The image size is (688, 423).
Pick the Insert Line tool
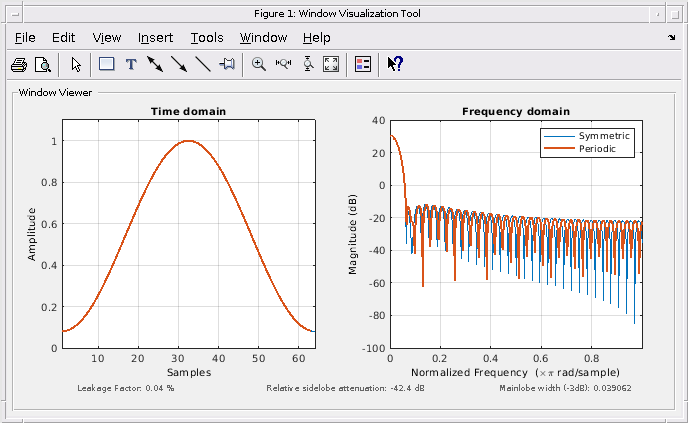[203, 65]
